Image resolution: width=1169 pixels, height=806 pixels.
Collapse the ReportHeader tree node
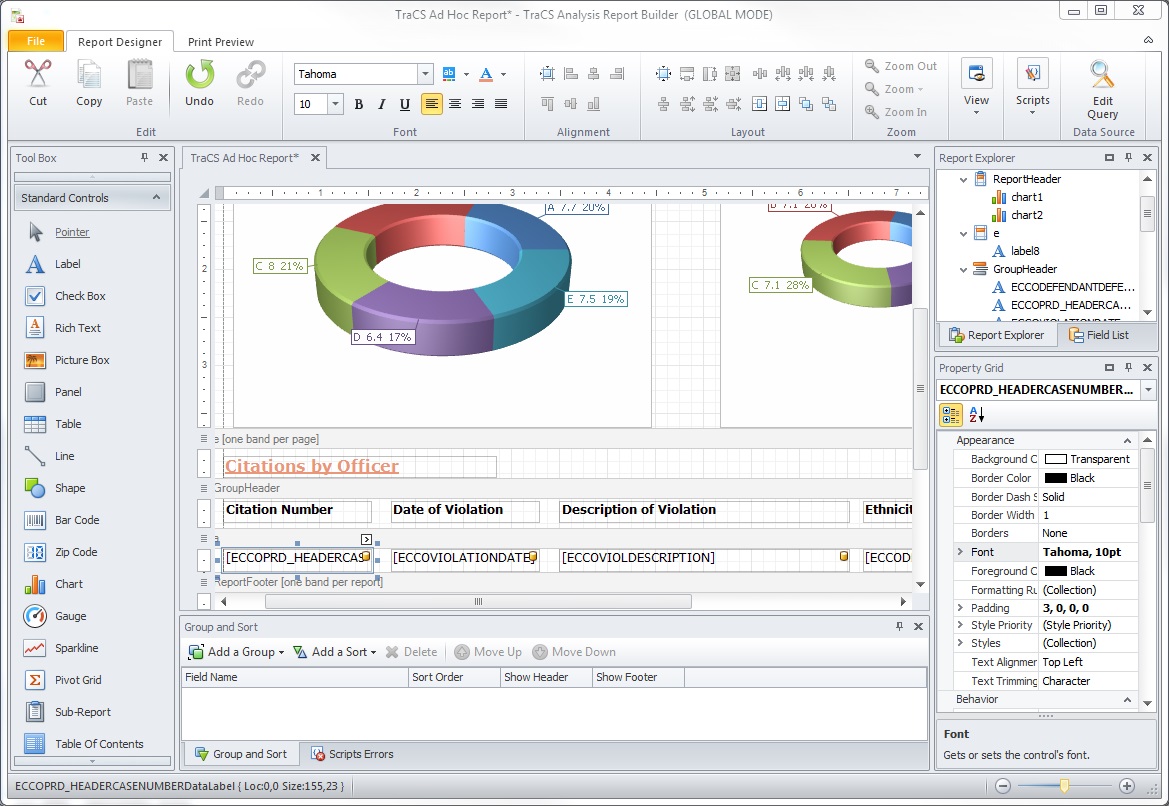click(x=963, y=180)
